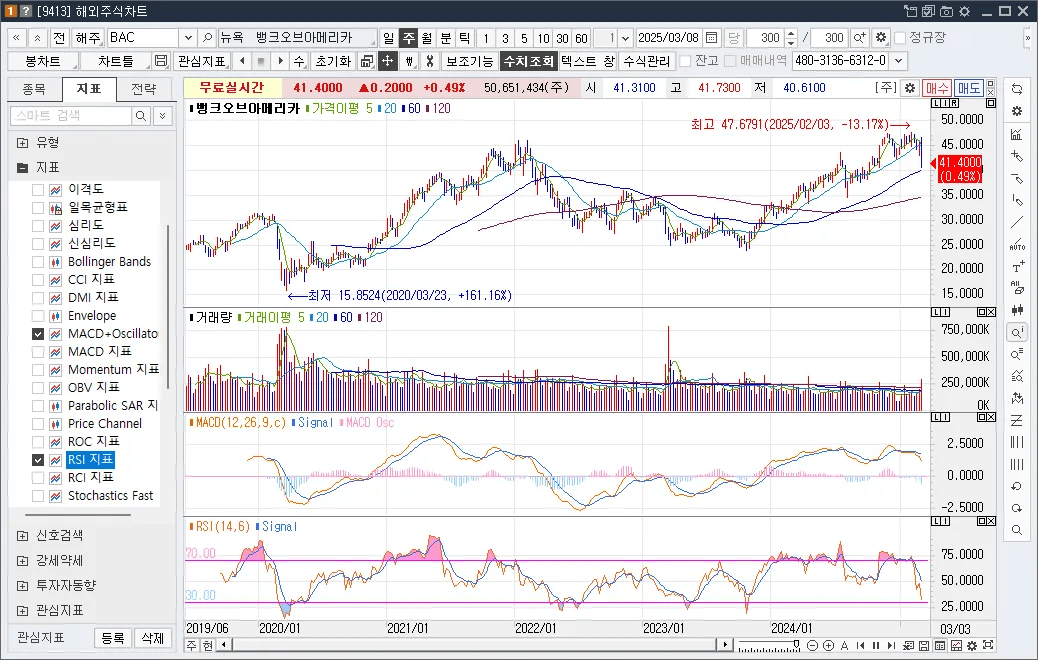Select the 틱 tick period tab
The width and height of the screenshot is (1038, 660).
coord(465,38)
